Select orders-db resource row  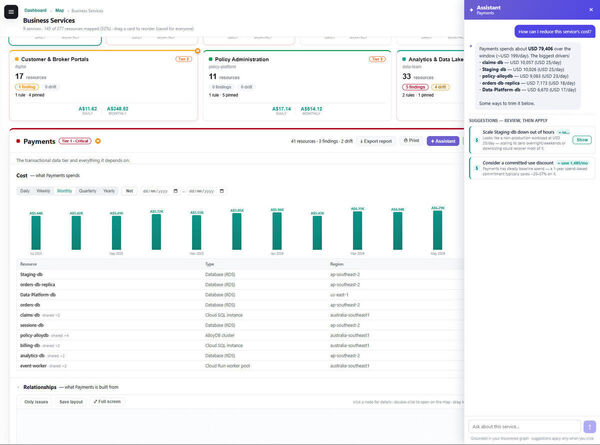[240, 305]
